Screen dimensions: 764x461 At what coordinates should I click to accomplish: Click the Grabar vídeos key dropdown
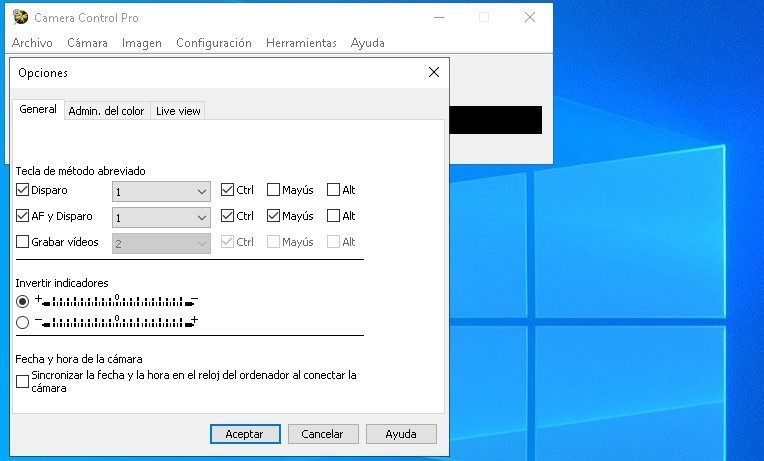[x=161, y=243]
